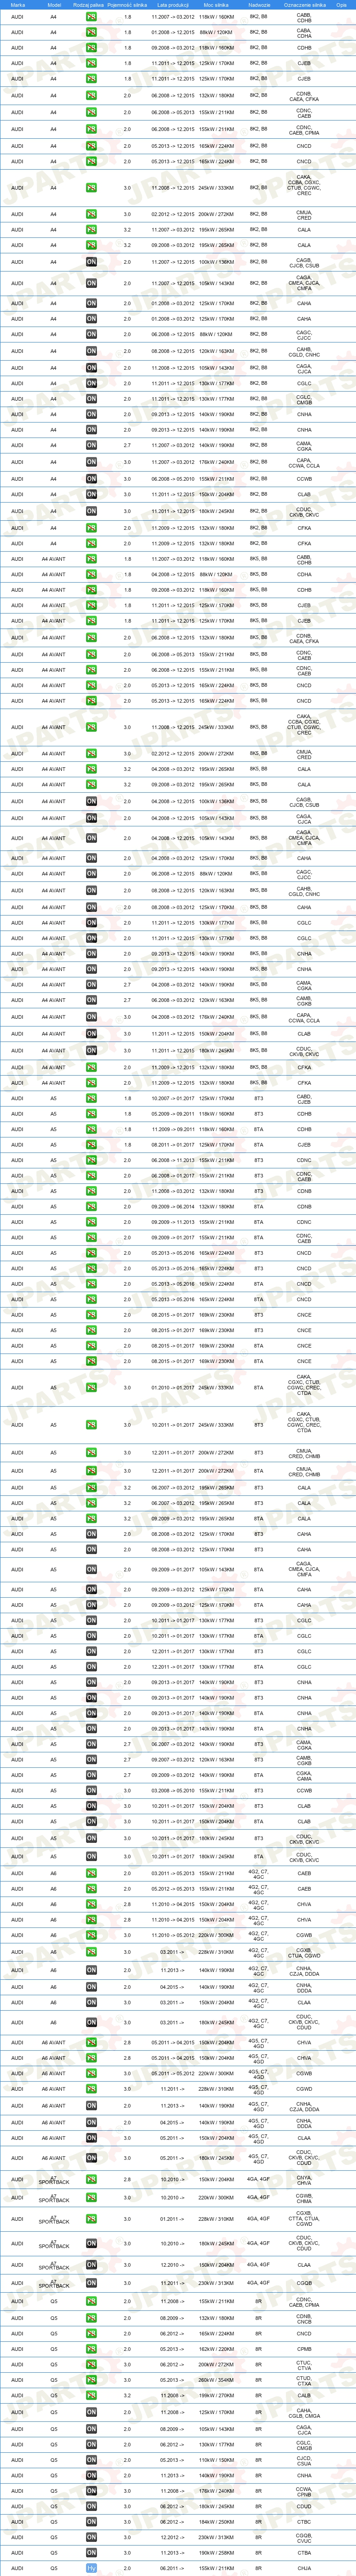Click petrol icon in first A4 row with CABB, CDHB

click(91, 17)
